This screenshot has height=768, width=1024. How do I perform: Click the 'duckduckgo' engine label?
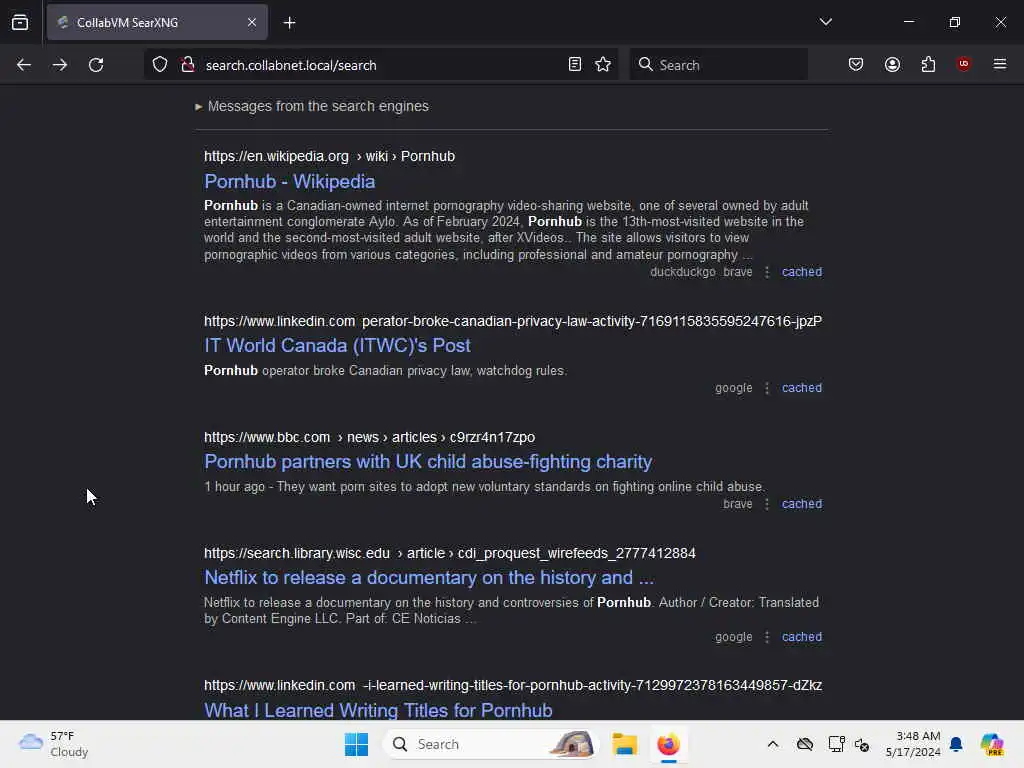(682, 272)
